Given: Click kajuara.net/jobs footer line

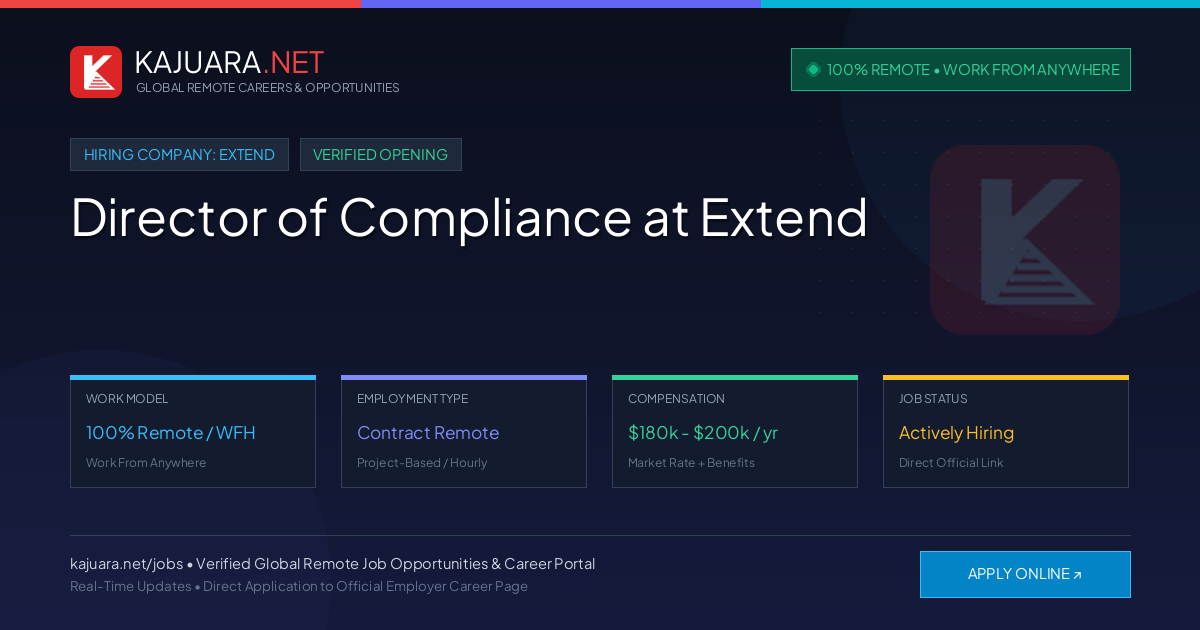Looking at the screenshot, I should (332, 564).
